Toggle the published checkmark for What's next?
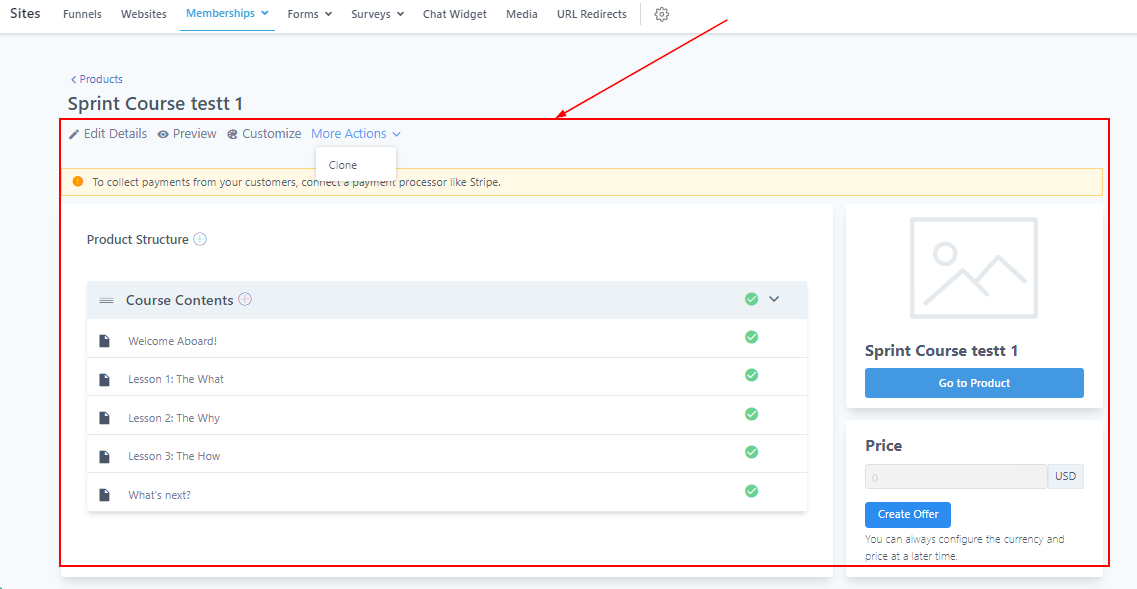Screen dimensions: 1137x589 751,491
